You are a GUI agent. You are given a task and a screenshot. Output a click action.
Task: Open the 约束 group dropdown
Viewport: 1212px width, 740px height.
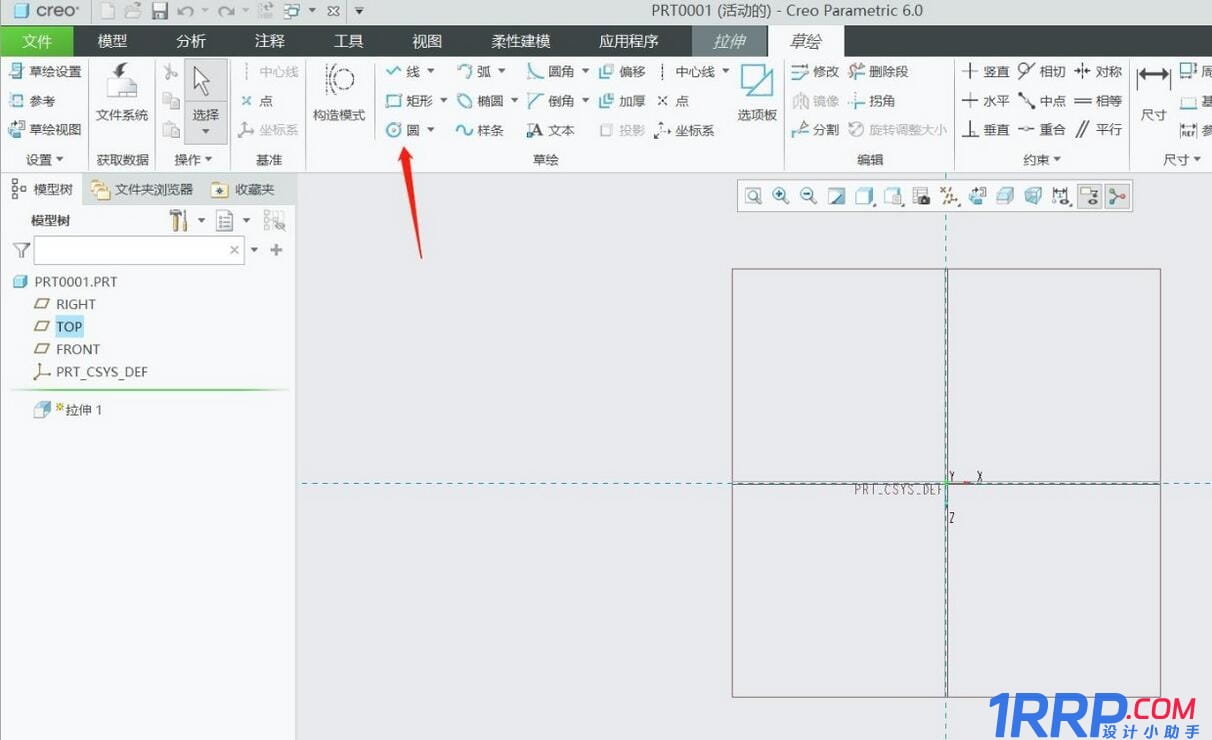pyautogui.click(x=1042, y=160)
